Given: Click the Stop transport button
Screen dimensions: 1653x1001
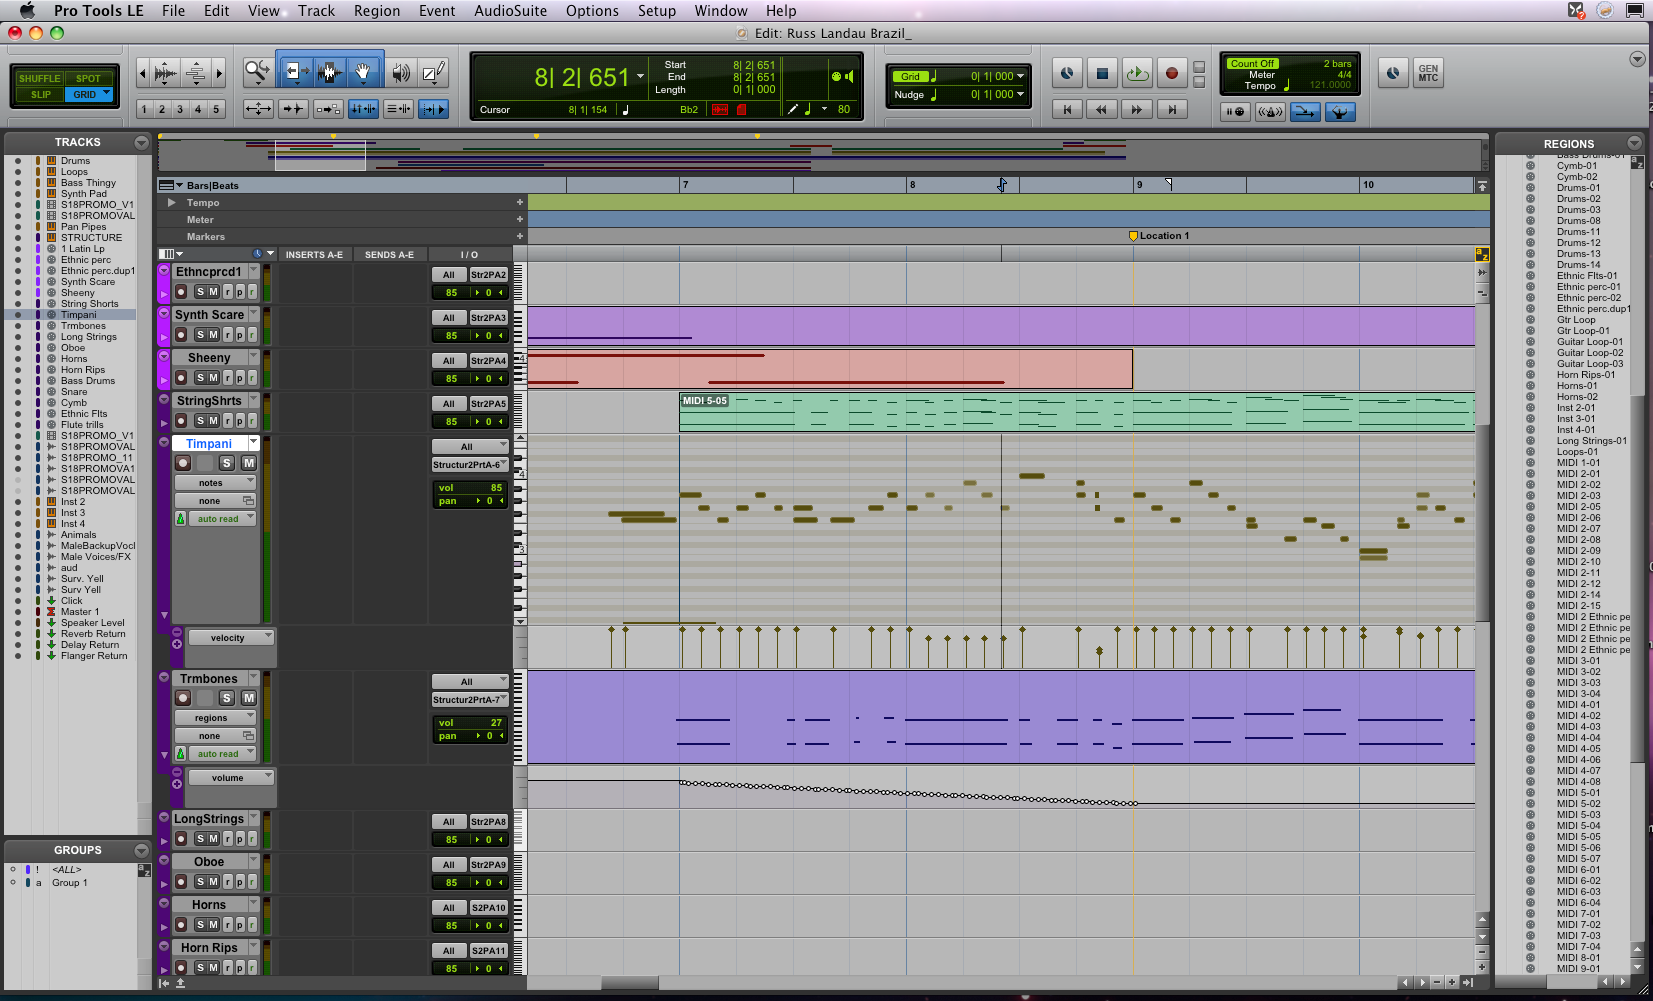Looking at the screenshot, I should [1102, 73].
